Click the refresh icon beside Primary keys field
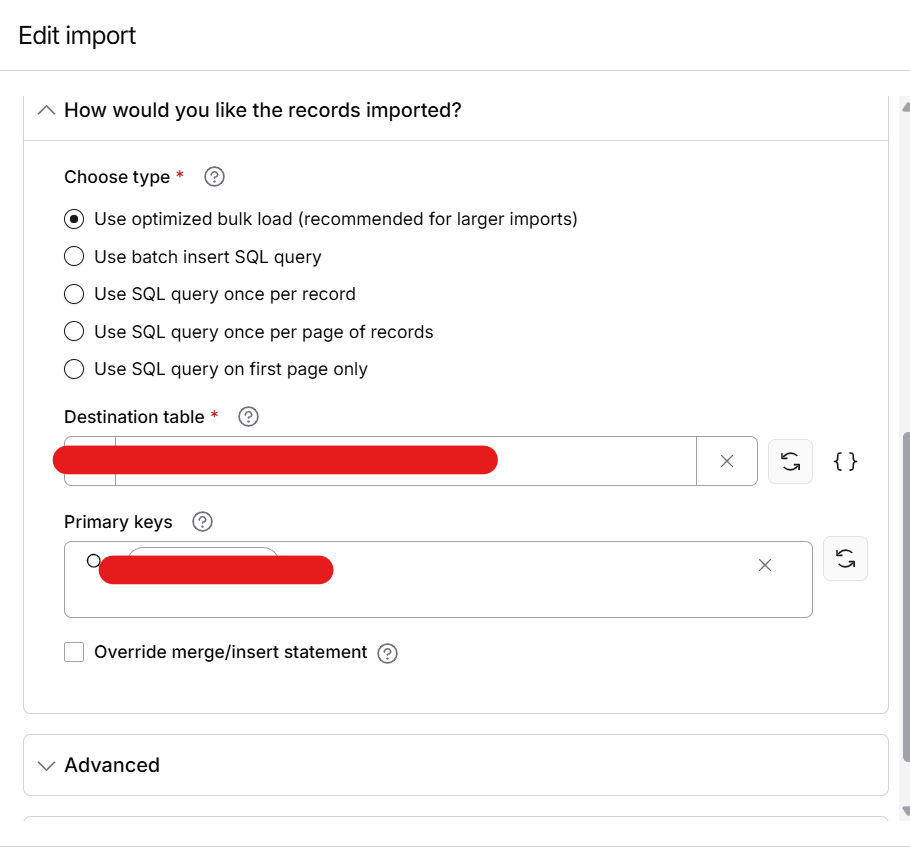Screen dimensions: 910x857 pyautogui.click(x=845, y=558)
